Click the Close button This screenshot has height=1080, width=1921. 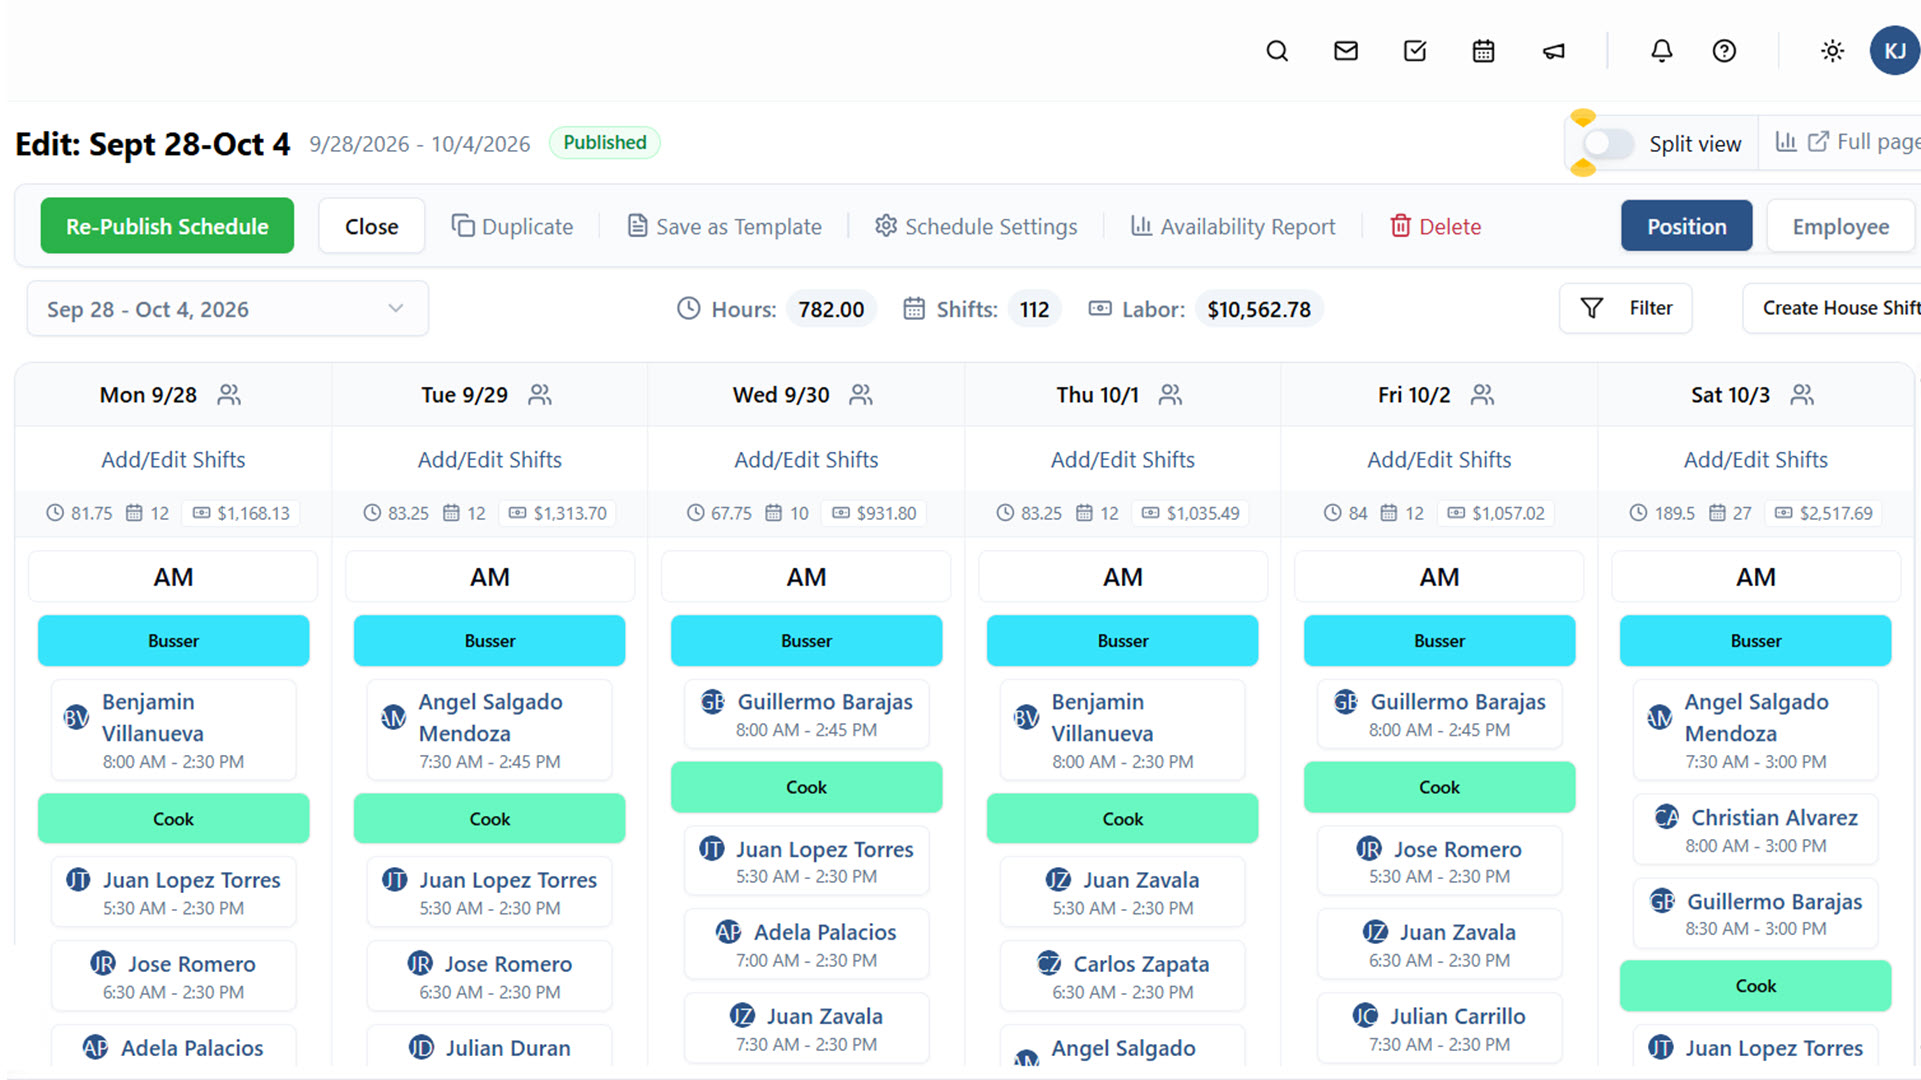[x=372, y=226]
